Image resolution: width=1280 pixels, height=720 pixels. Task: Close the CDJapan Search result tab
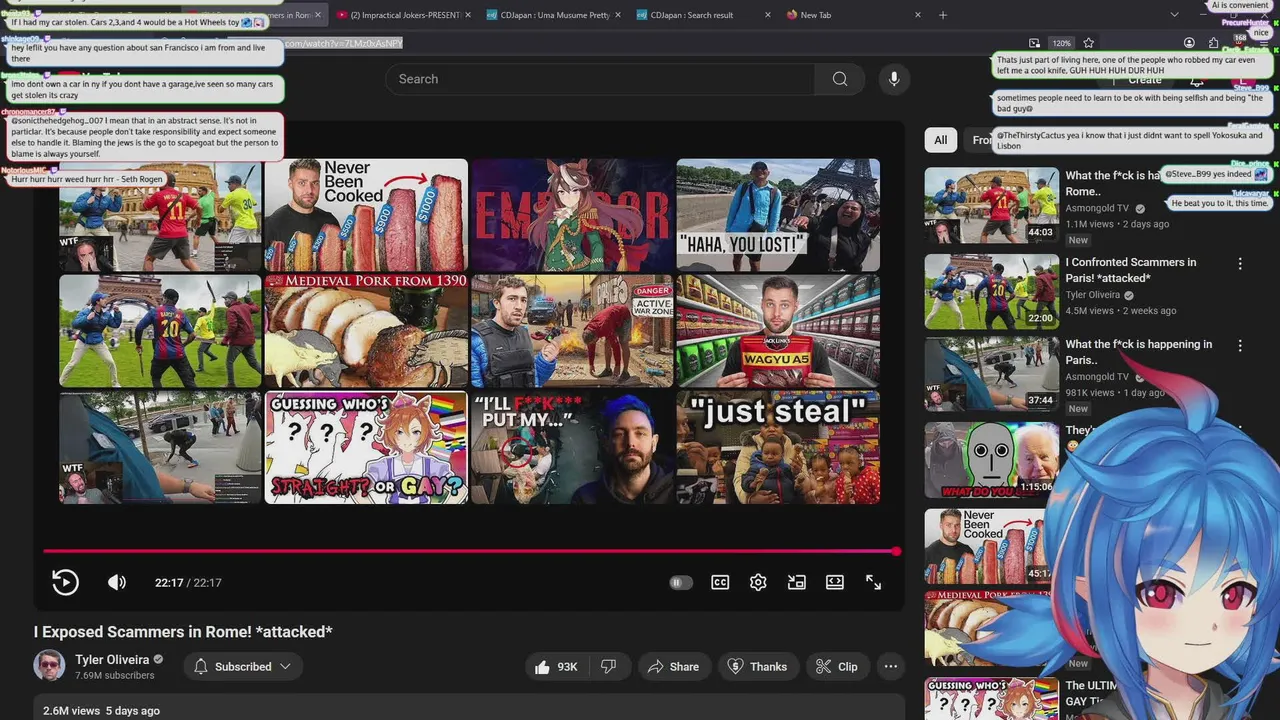768,15
